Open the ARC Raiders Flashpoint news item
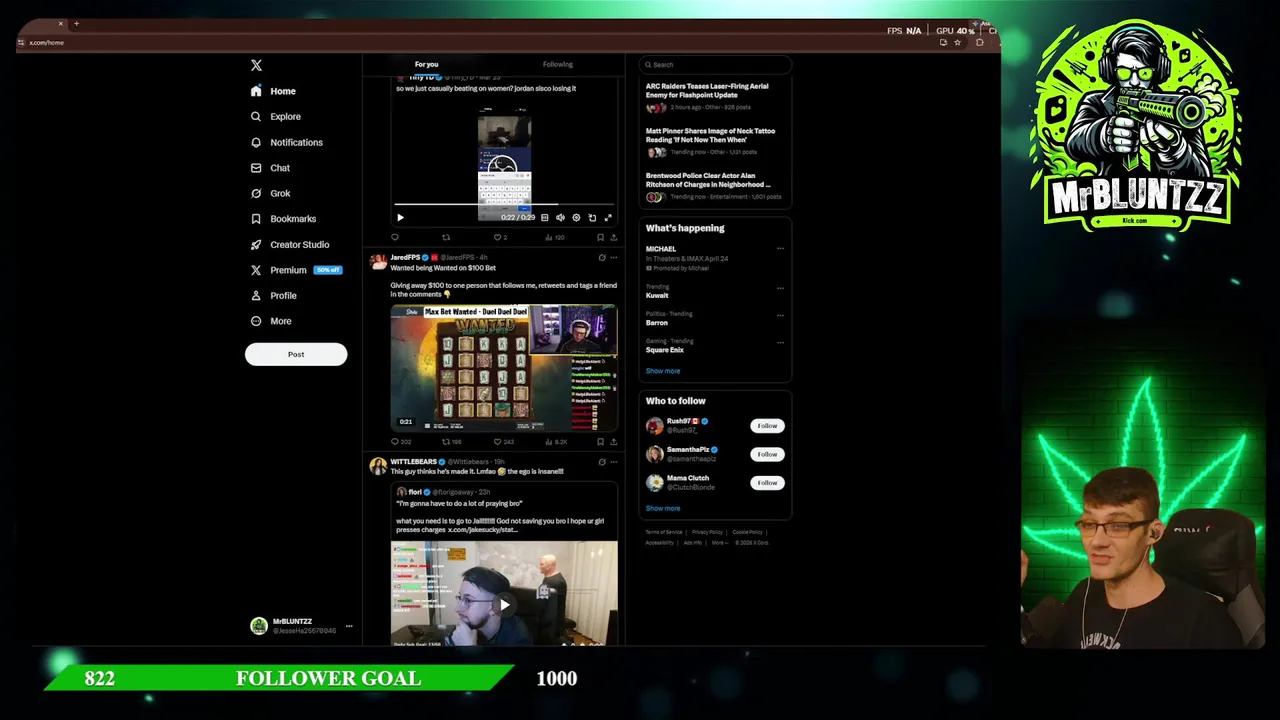Image resolution: width=1280 pixels, height=720 pixels. click(x=707, y=90)
